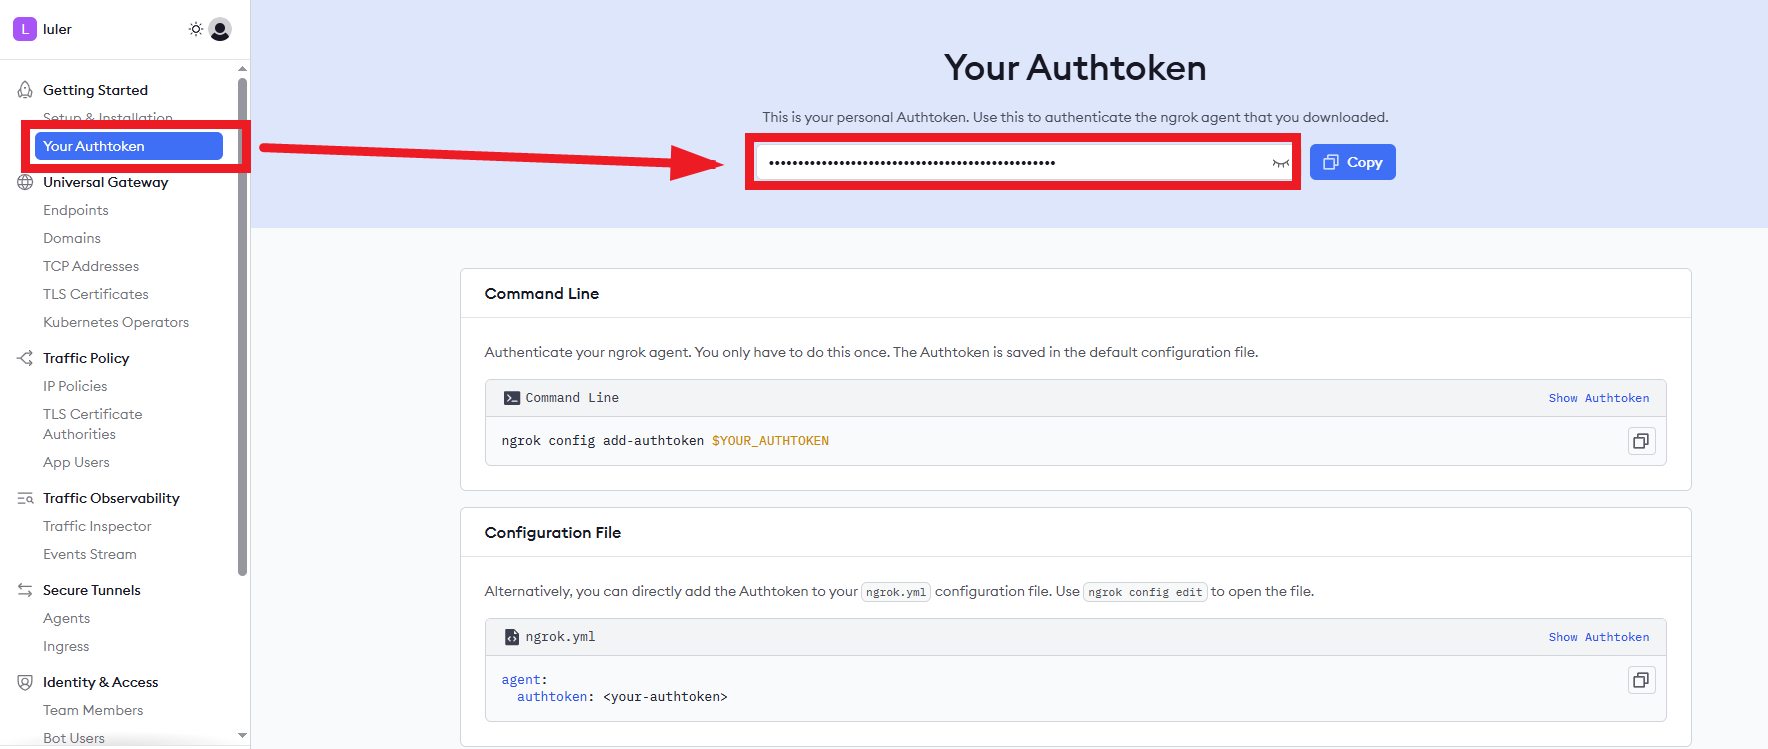Click the 'Your Authtoken' page title

tap(1075, 68)
